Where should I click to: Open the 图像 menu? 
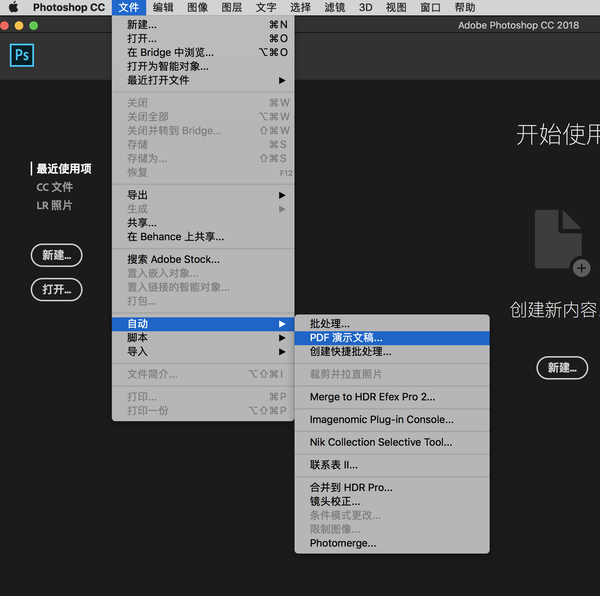click(x=197, y=7)
